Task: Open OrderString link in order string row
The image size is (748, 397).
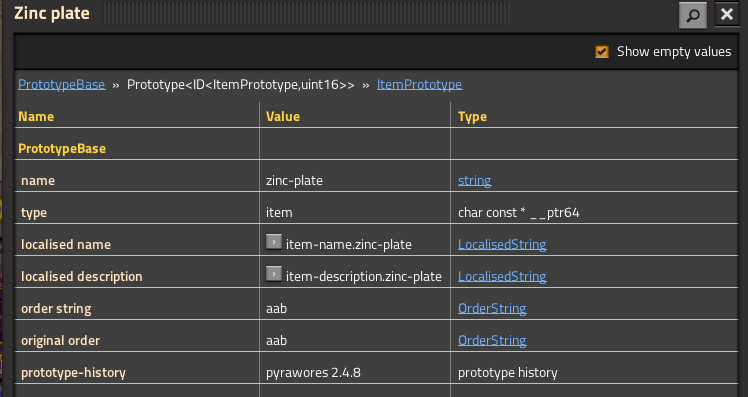Action: (x=492, y=308)
